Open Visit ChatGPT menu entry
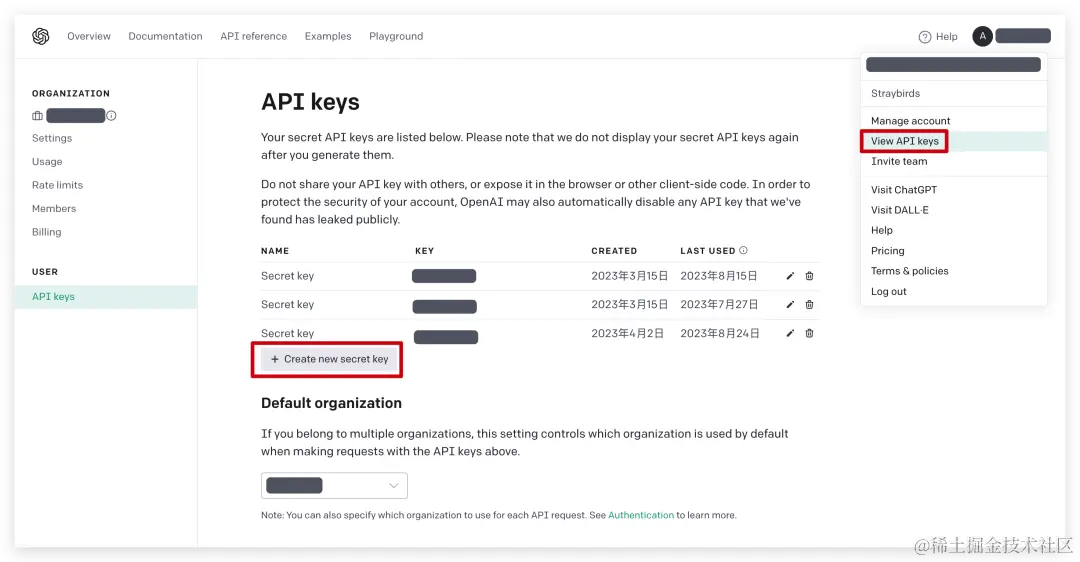Image resolution: width=1080 pixels, height=562 pixels. click(904, 189)
